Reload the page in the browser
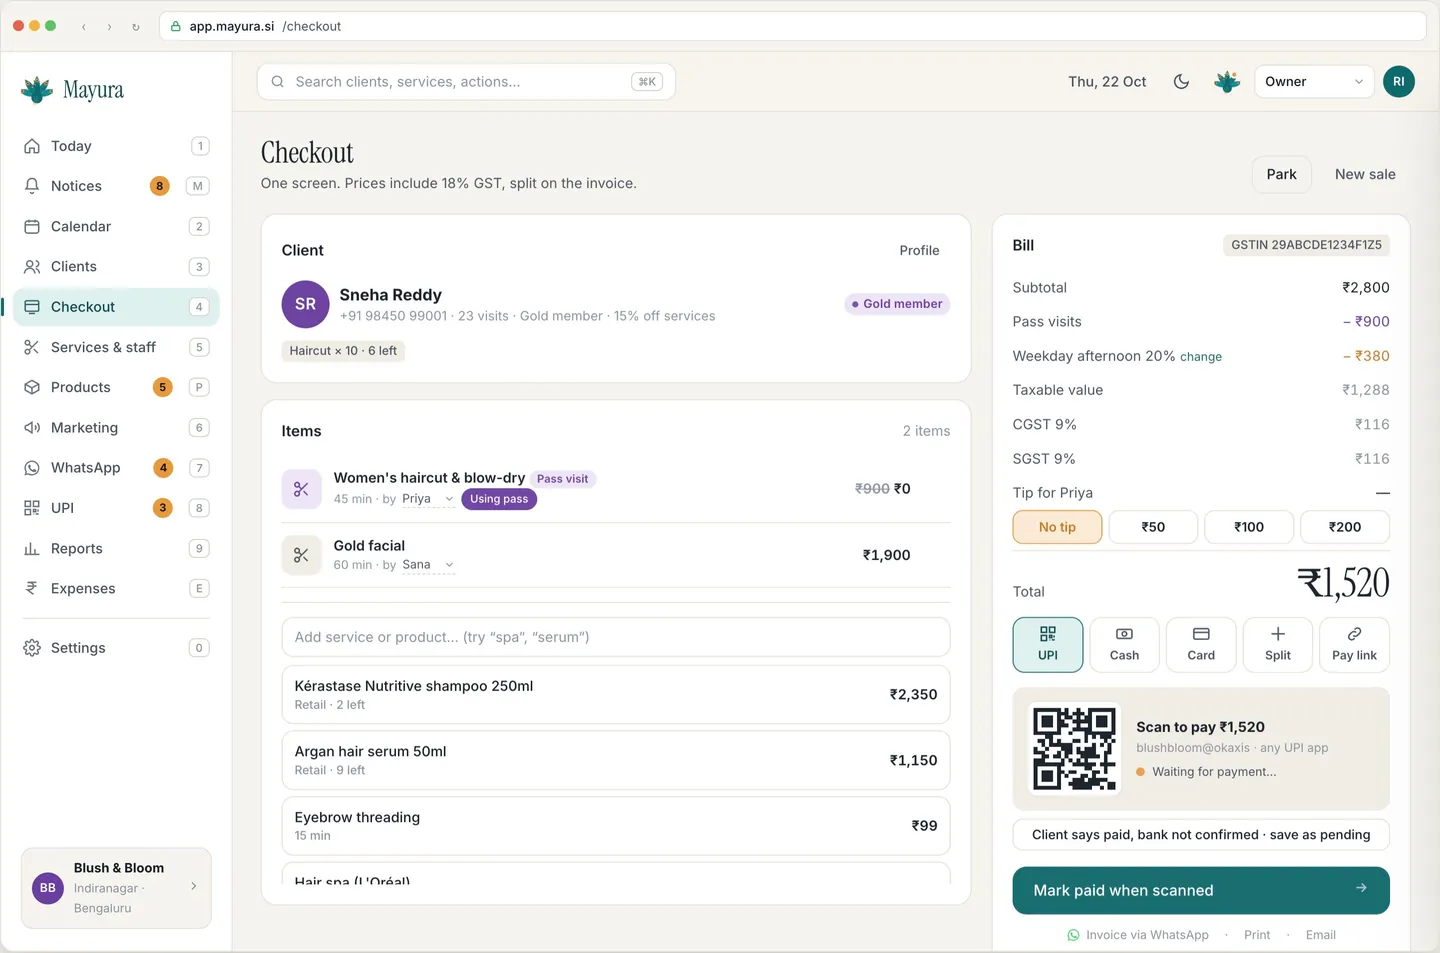Screen dimensions: 1440x953 click(x=136, y=27)
